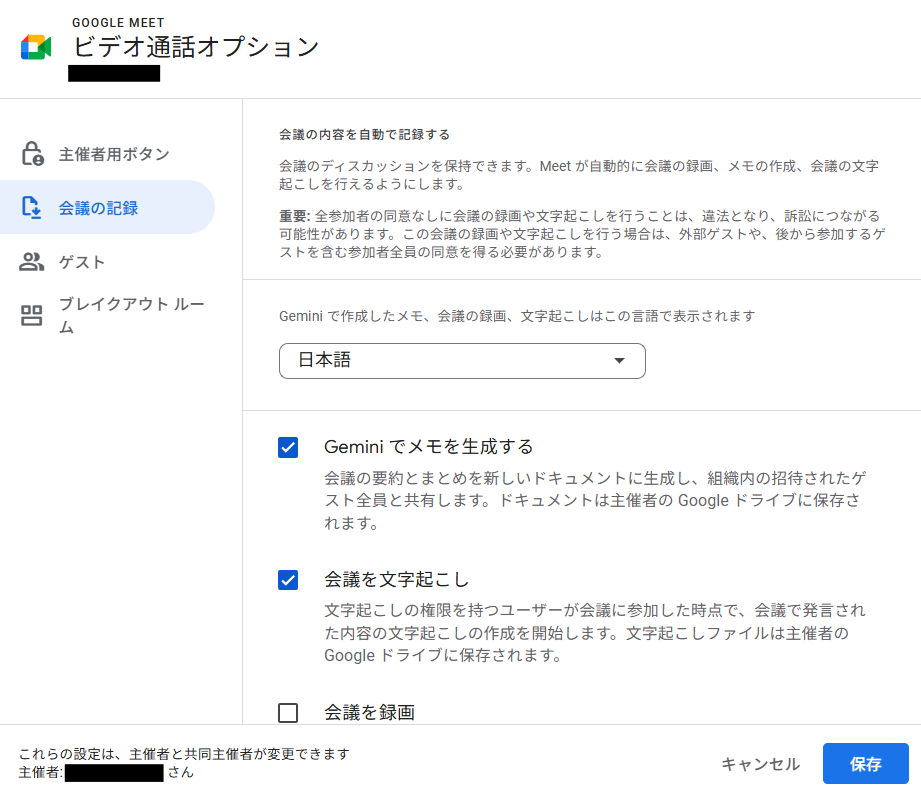Open the 日本語 language dropdown

[461, 361]
